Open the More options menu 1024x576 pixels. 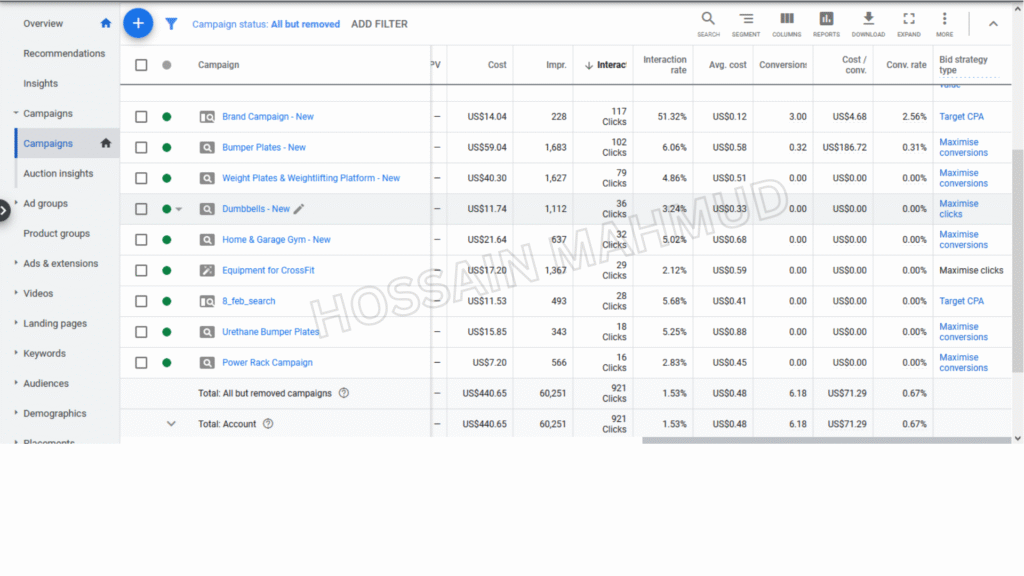click(944, 24)
